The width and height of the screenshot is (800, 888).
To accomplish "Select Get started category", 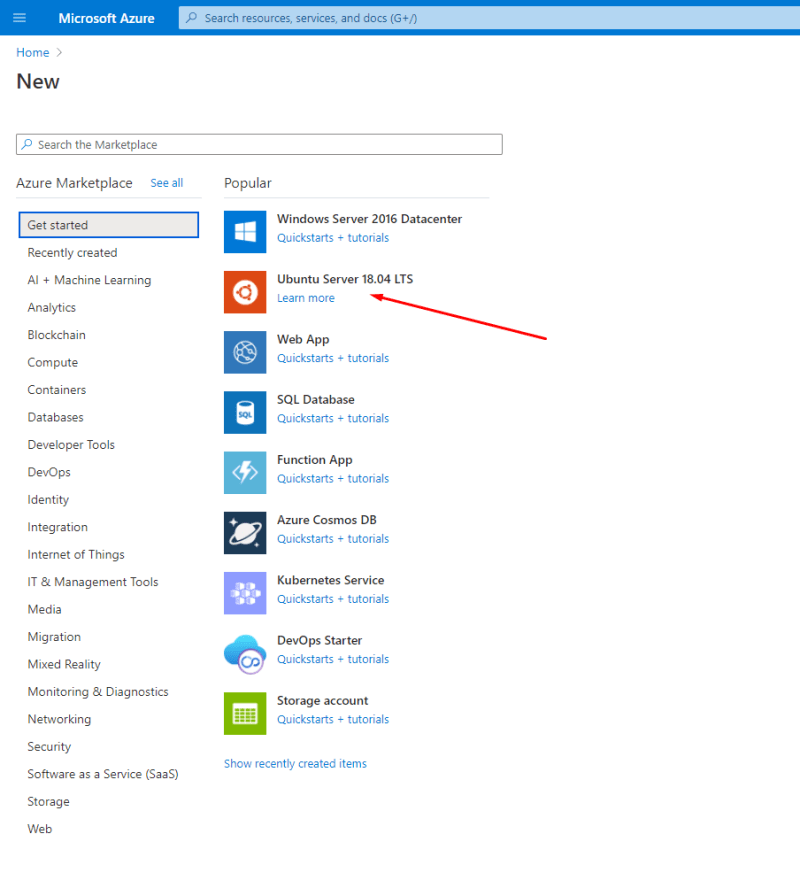I will 109,225.
